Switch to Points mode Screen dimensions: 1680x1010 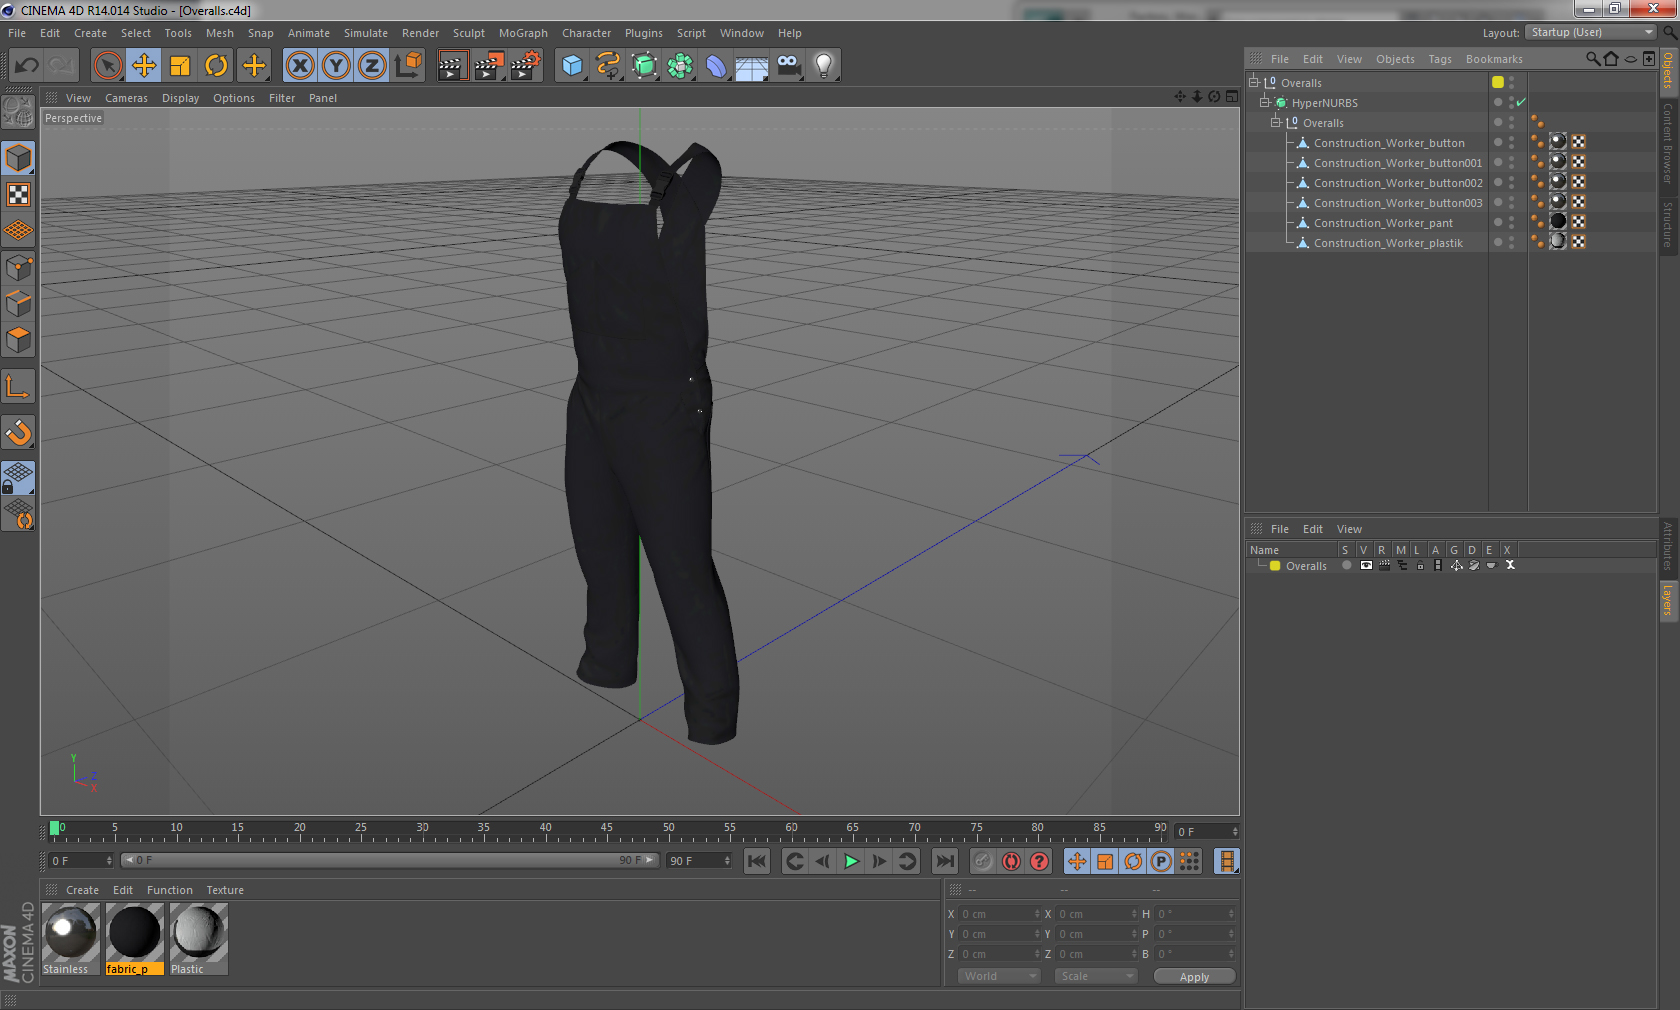[x=18, y=267]
